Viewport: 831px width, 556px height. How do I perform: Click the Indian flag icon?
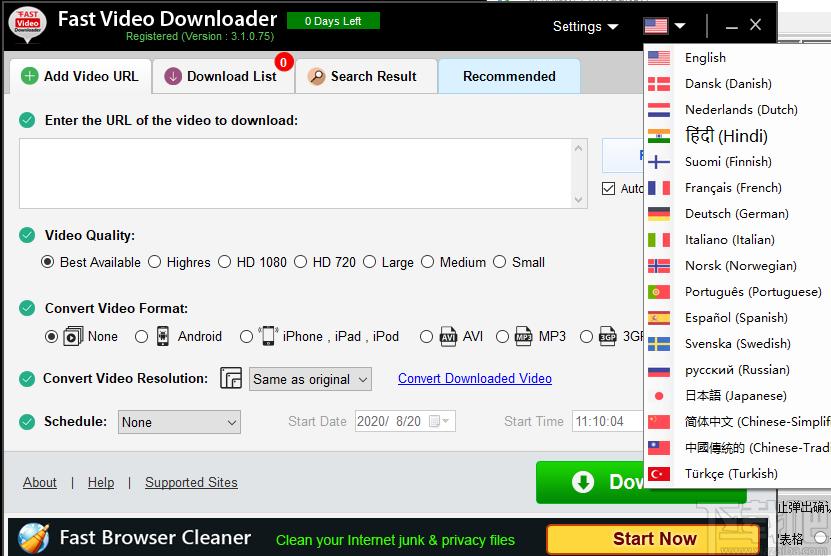[x=659, y=136]
